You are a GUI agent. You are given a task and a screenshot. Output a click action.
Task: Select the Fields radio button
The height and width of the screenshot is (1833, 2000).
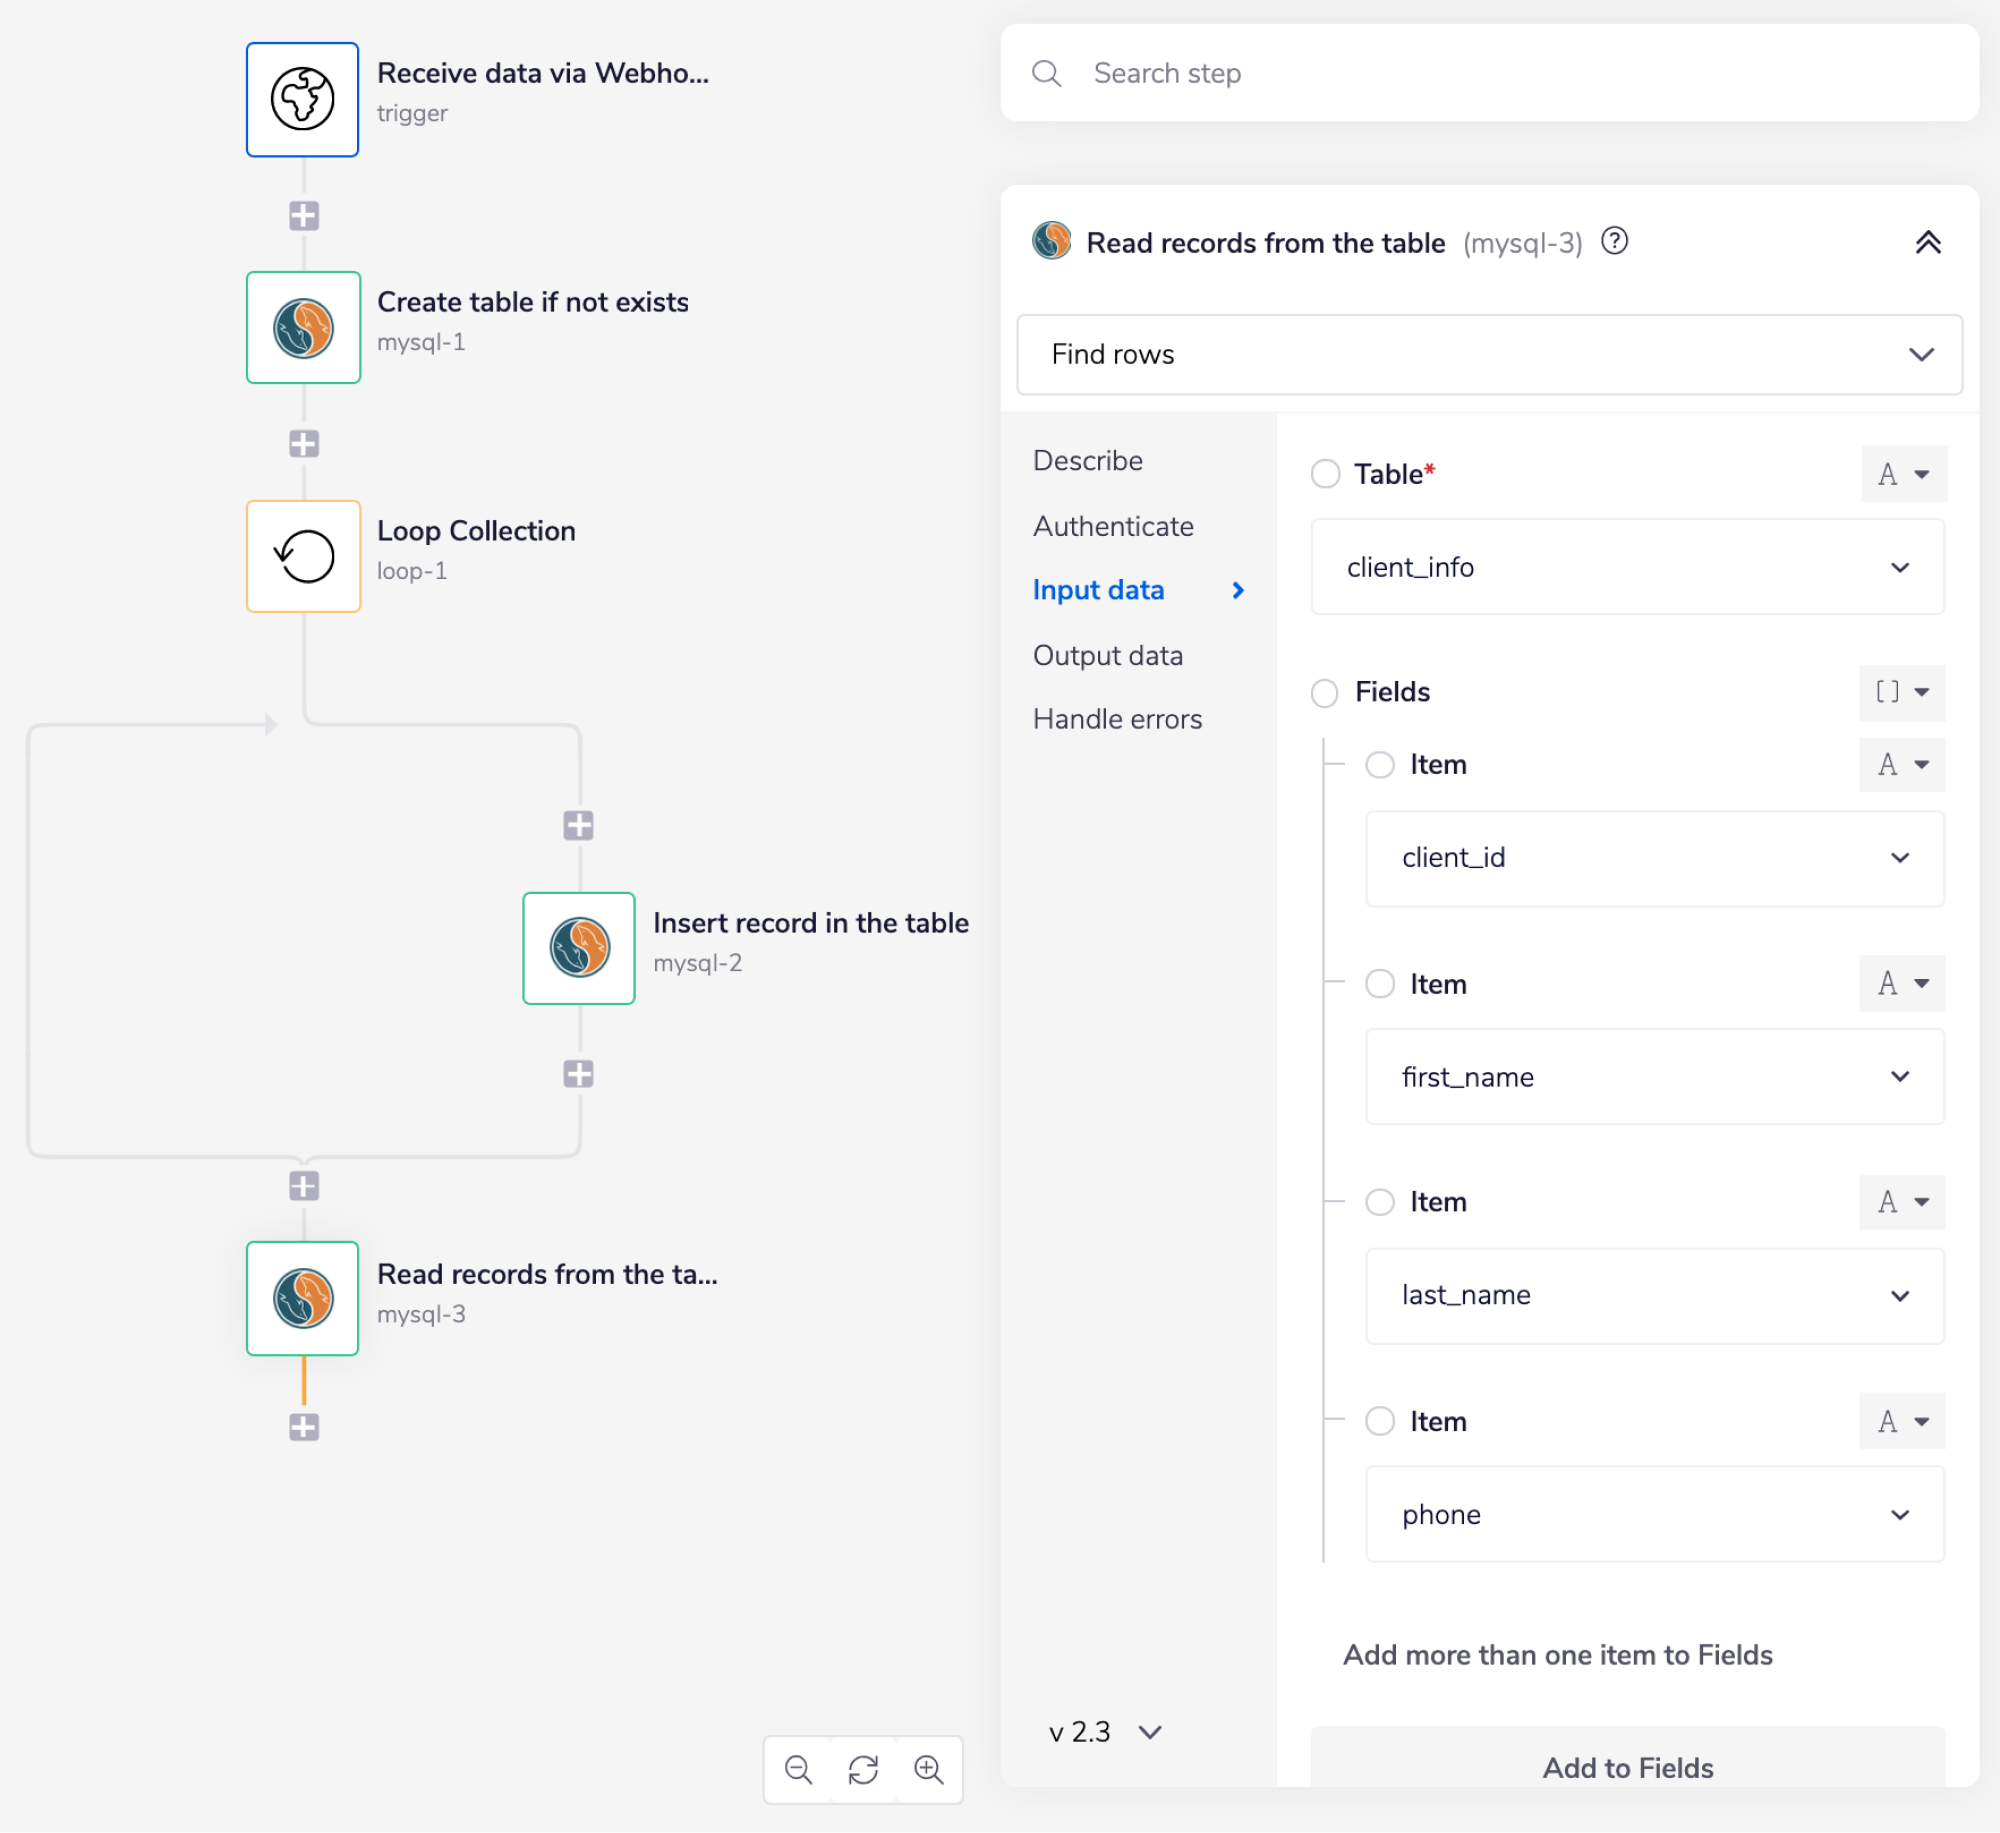pyautogui.click(x=1325, y=692)
